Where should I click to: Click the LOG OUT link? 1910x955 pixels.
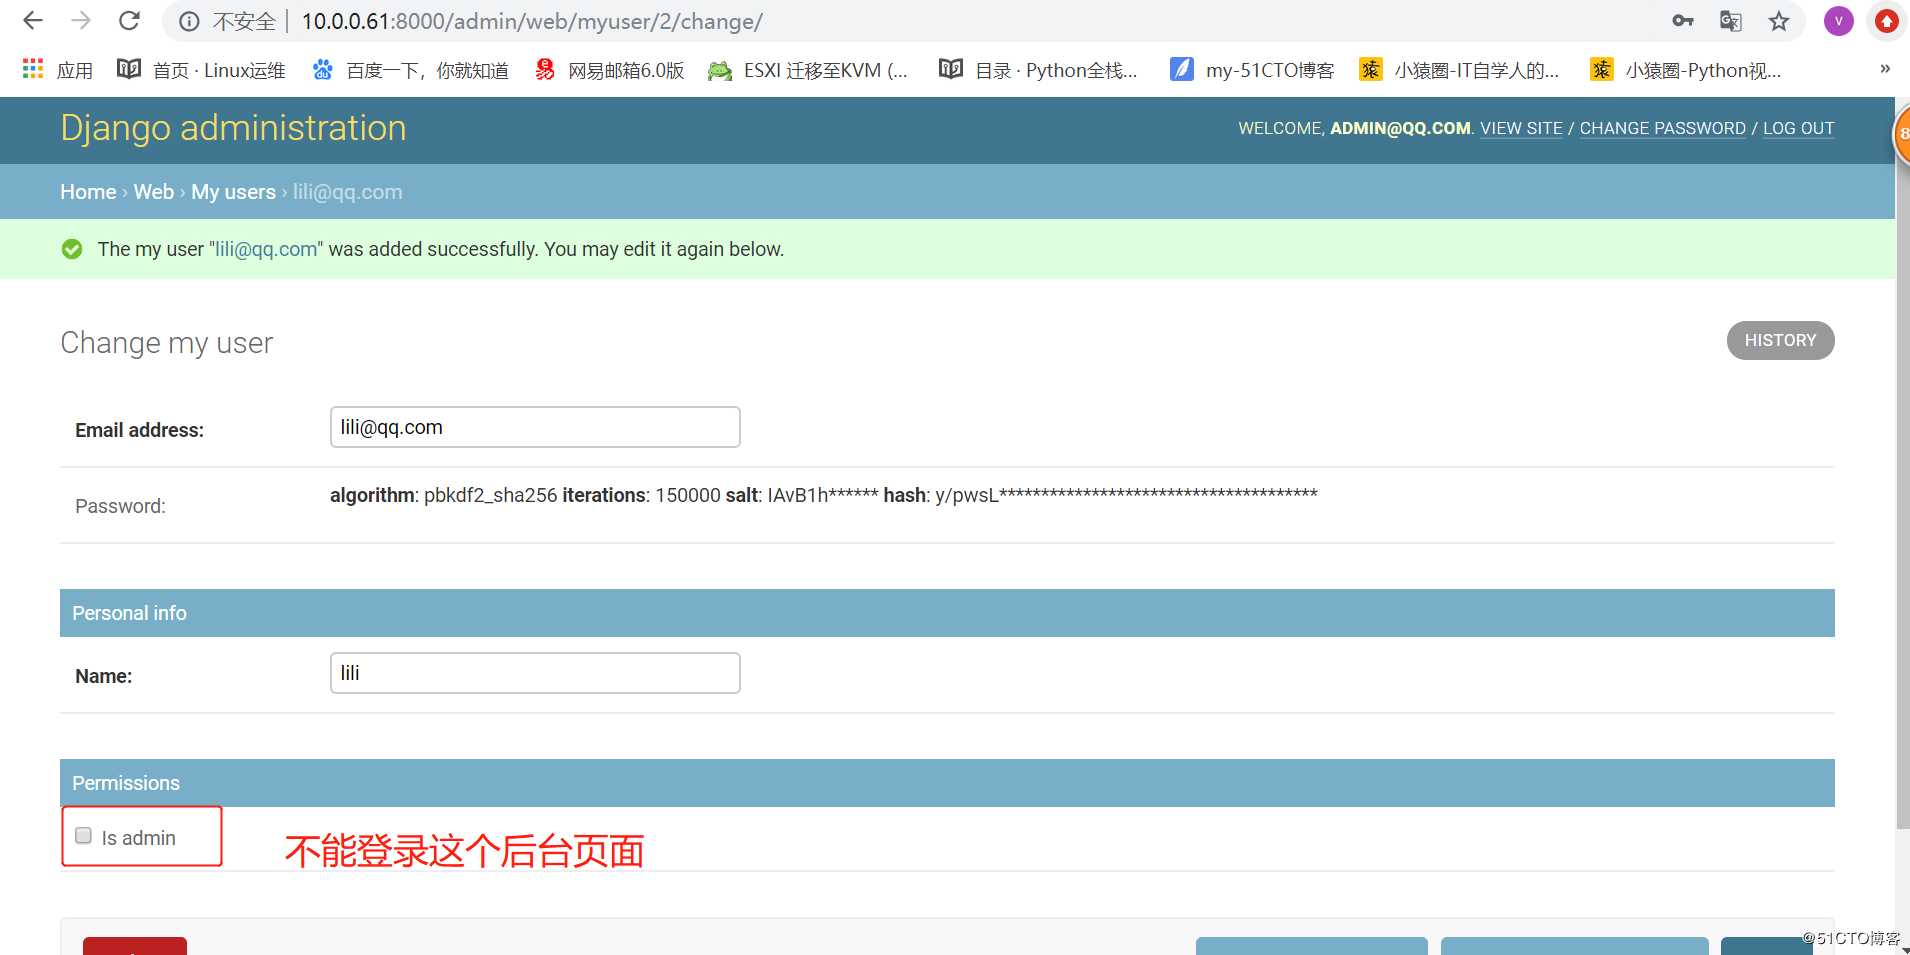(x=1798, y=128)
